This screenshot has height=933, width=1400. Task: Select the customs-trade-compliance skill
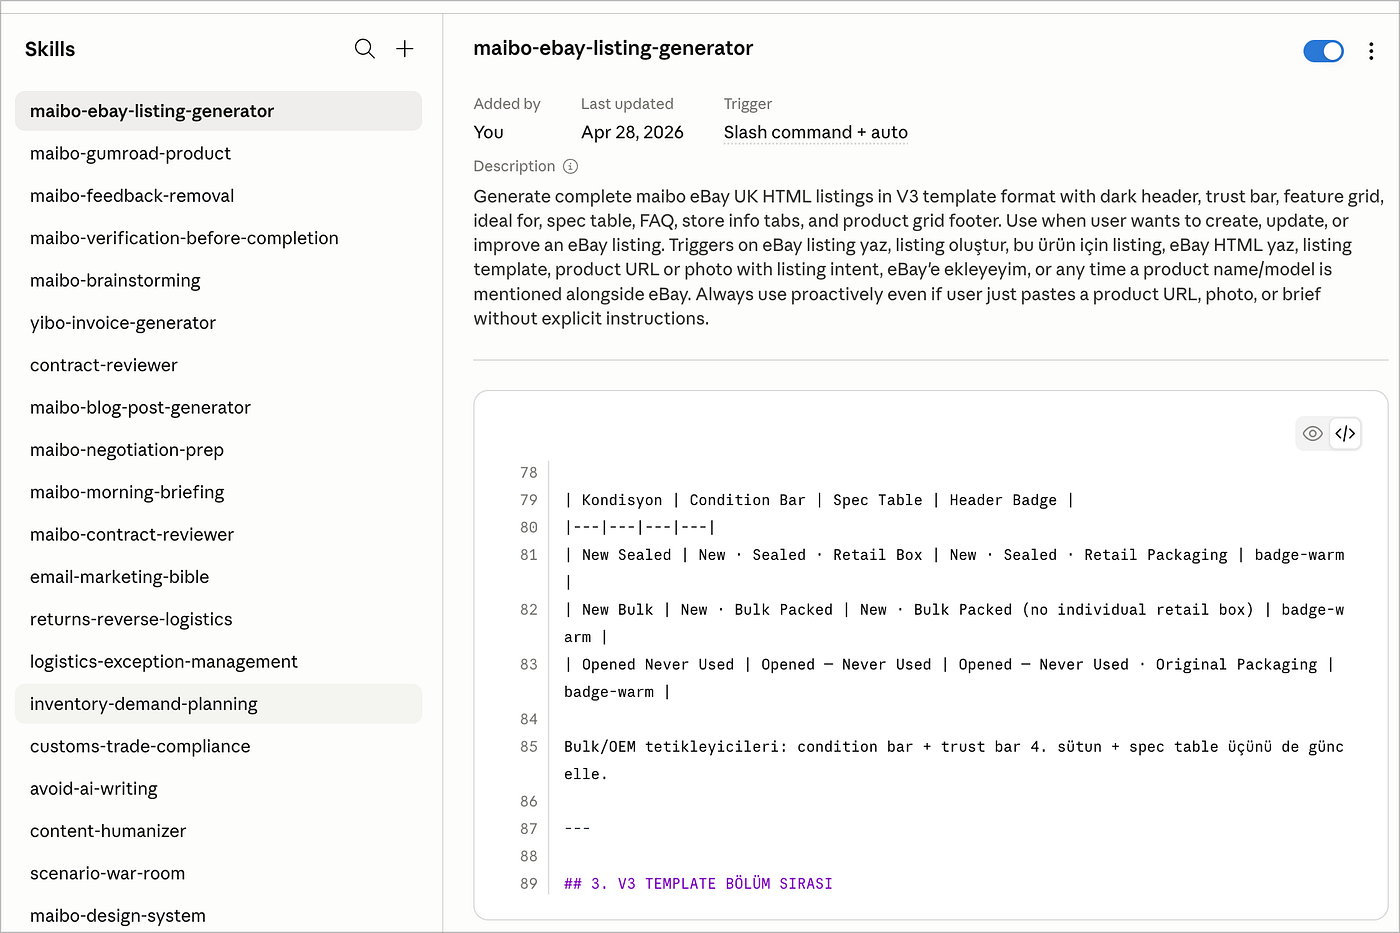pyautogui.click(x=218, y=746)
